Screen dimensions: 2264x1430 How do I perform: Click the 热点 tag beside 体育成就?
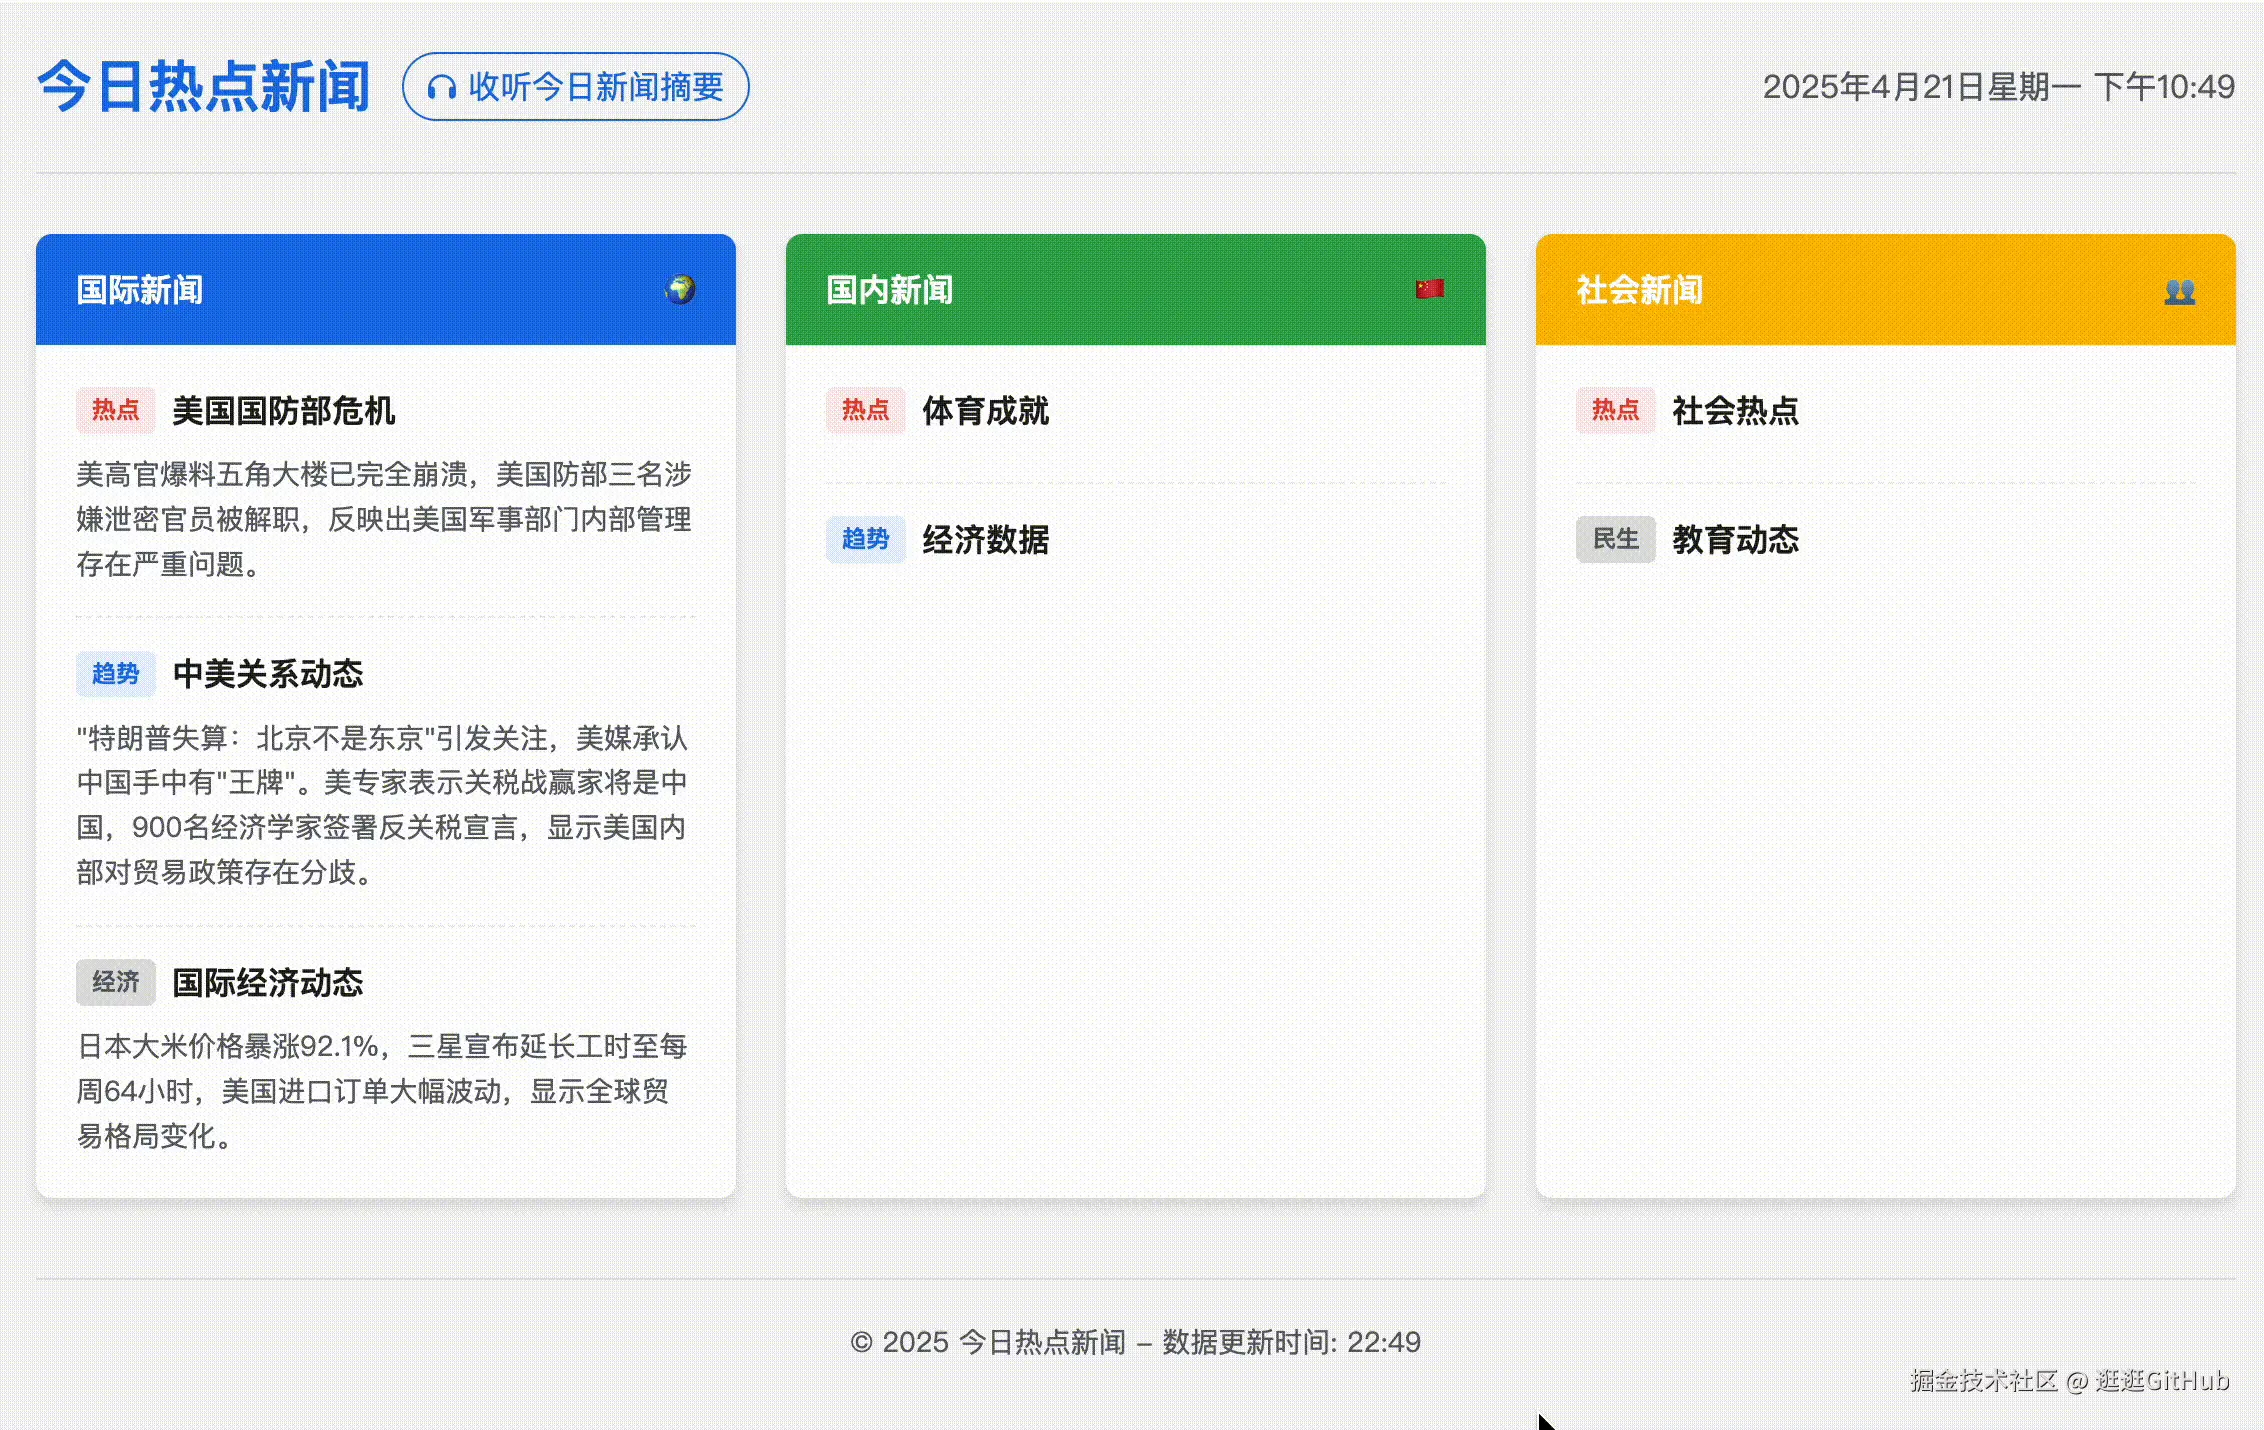866,410
